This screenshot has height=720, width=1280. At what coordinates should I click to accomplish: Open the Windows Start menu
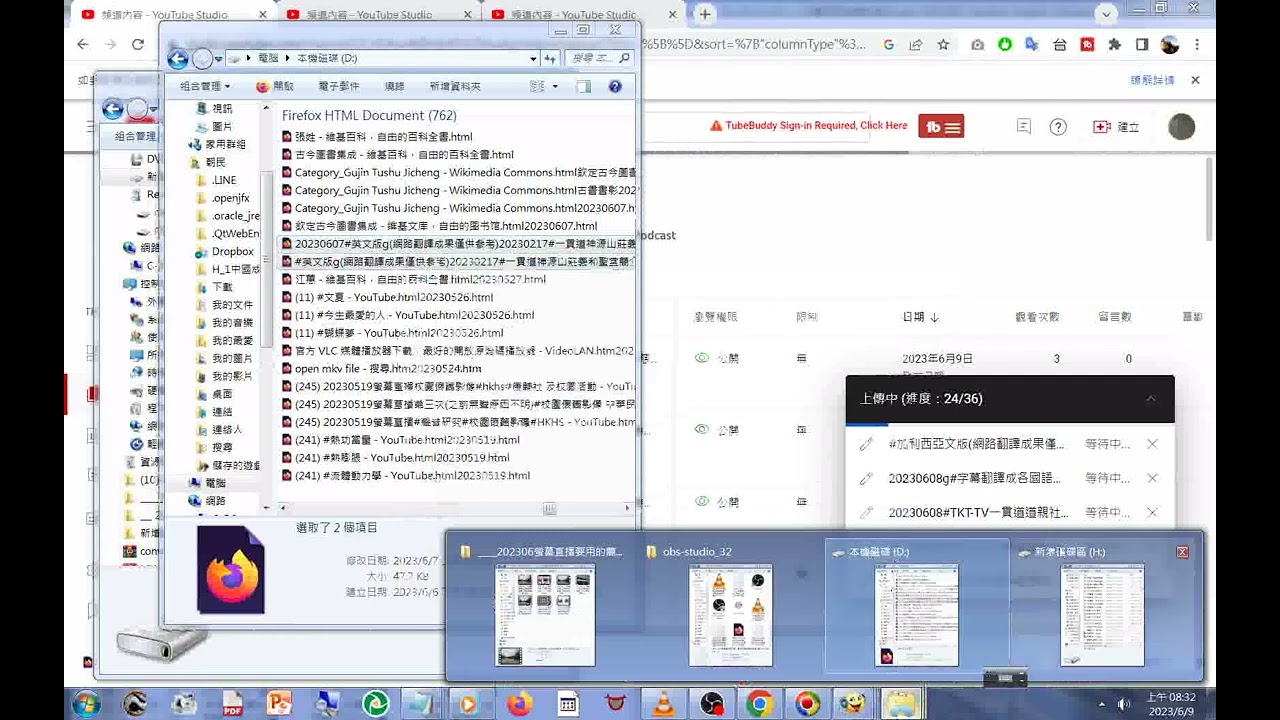click(x=86, y=703)
